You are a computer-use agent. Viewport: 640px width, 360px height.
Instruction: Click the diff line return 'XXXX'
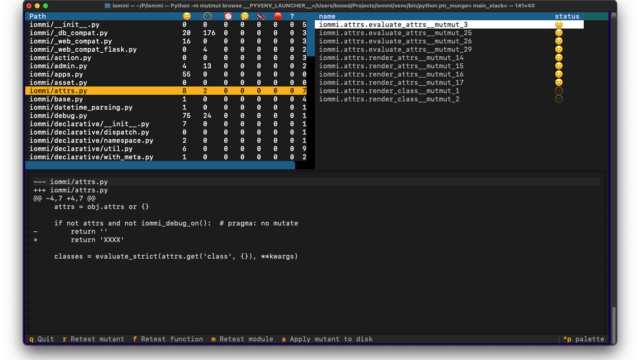tap(97, 240)
